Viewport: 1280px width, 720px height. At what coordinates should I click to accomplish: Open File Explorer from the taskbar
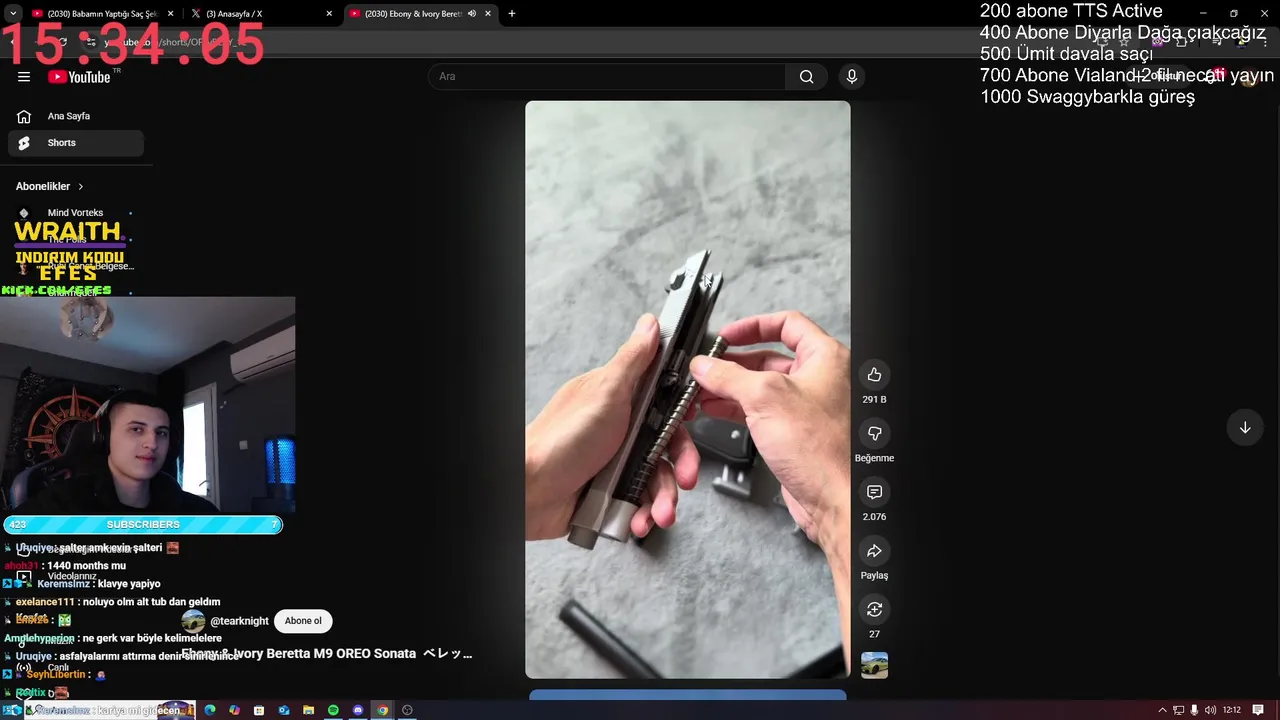coord(308,710)
